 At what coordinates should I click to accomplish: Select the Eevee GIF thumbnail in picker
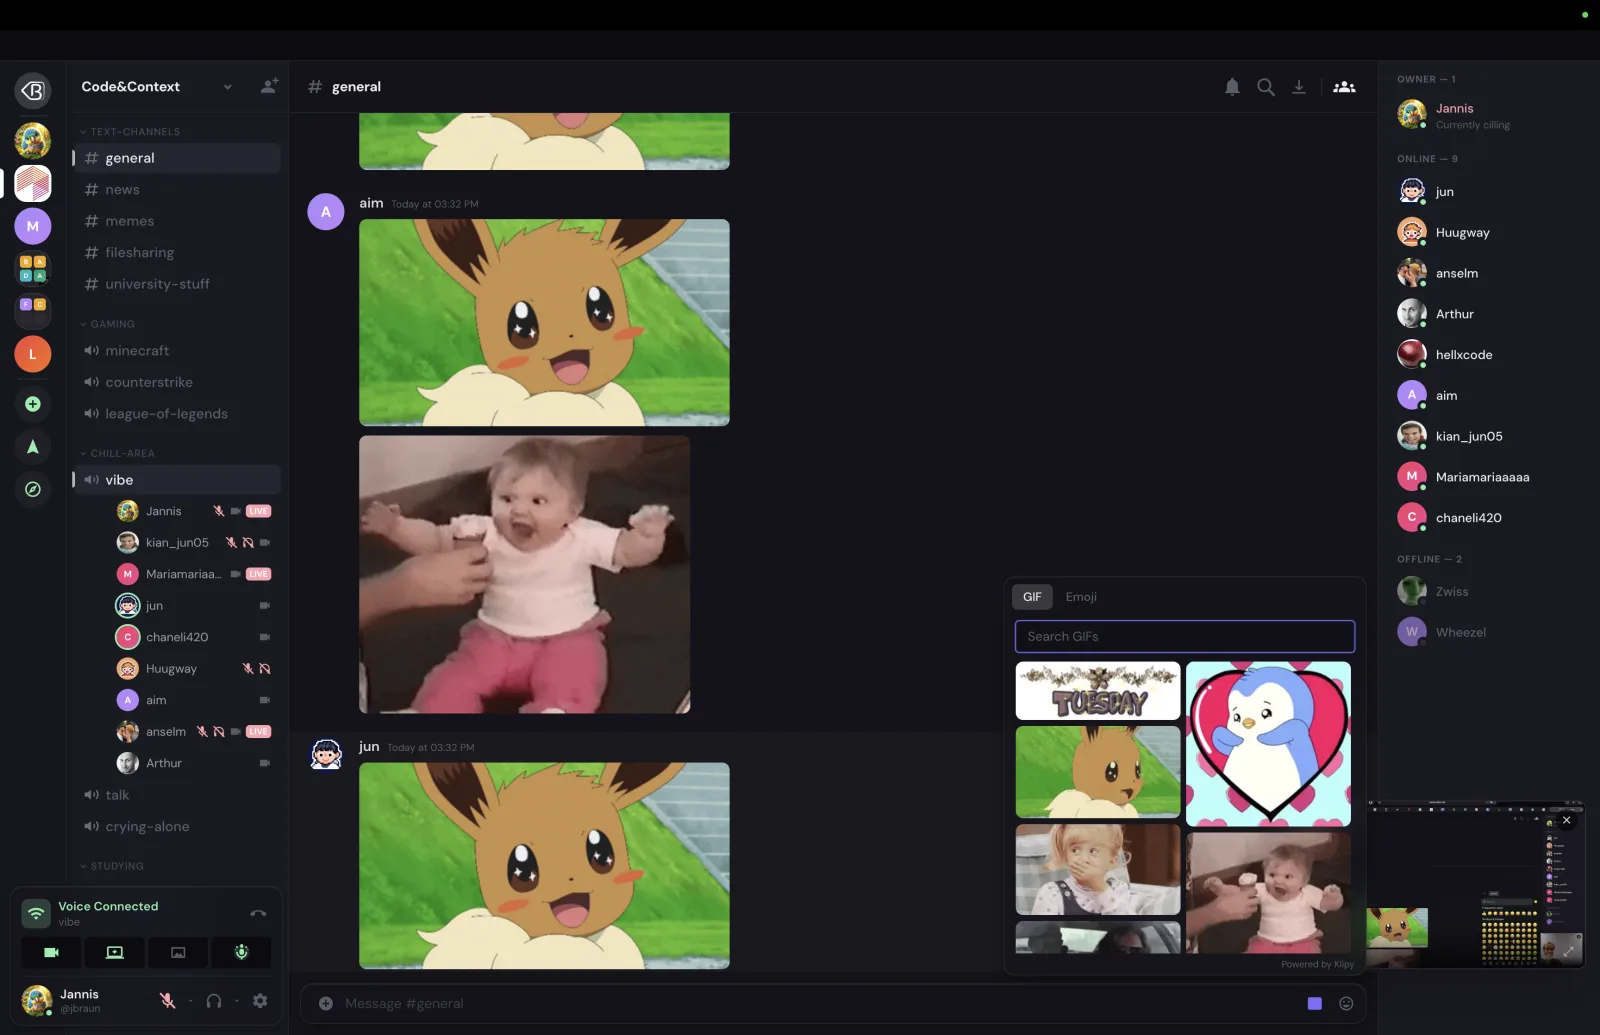click(1098, 772)
